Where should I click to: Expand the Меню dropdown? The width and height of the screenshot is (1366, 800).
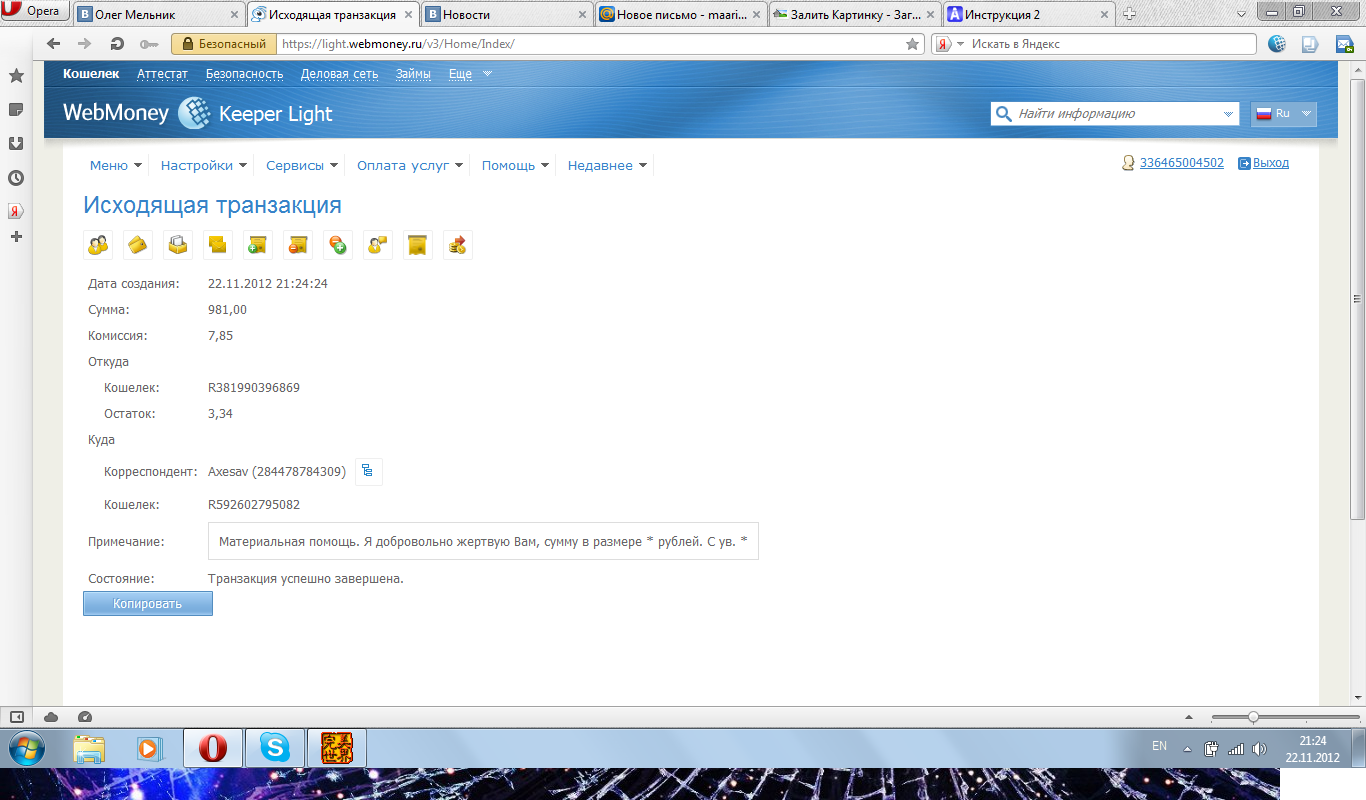point(116,166)
